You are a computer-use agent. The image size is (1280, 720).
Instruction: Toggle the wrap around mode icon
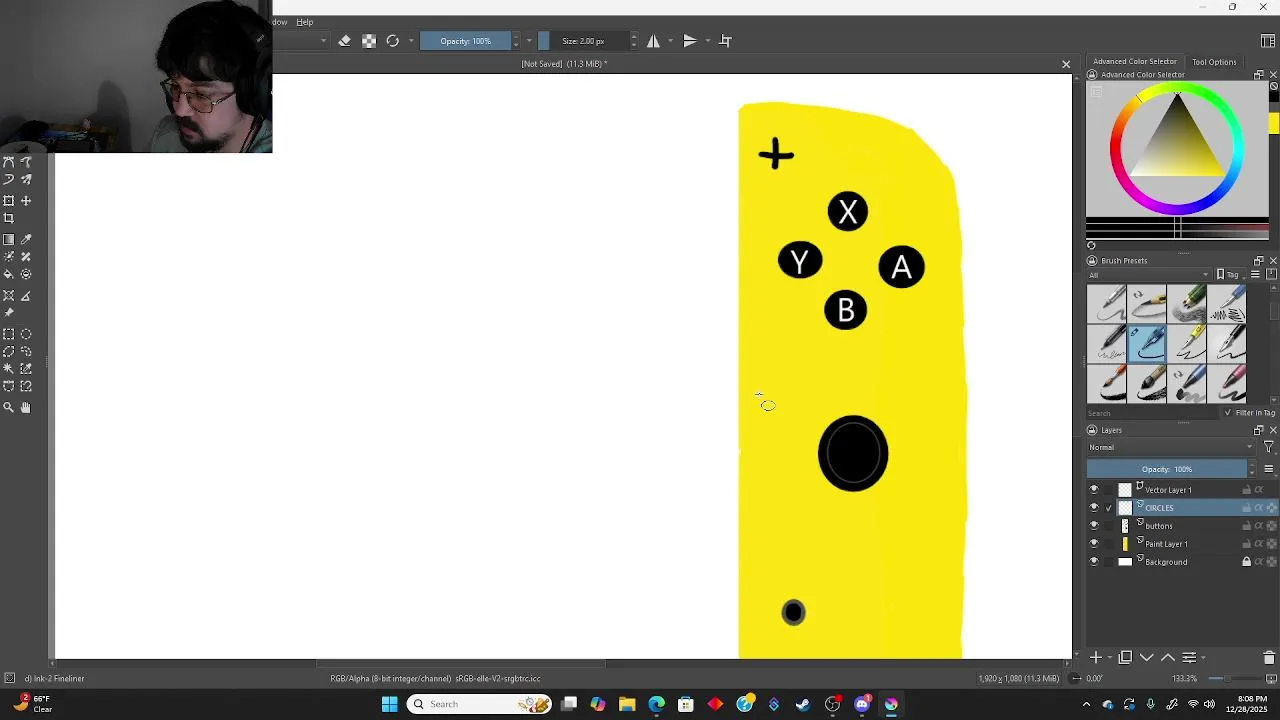(726, 41)
